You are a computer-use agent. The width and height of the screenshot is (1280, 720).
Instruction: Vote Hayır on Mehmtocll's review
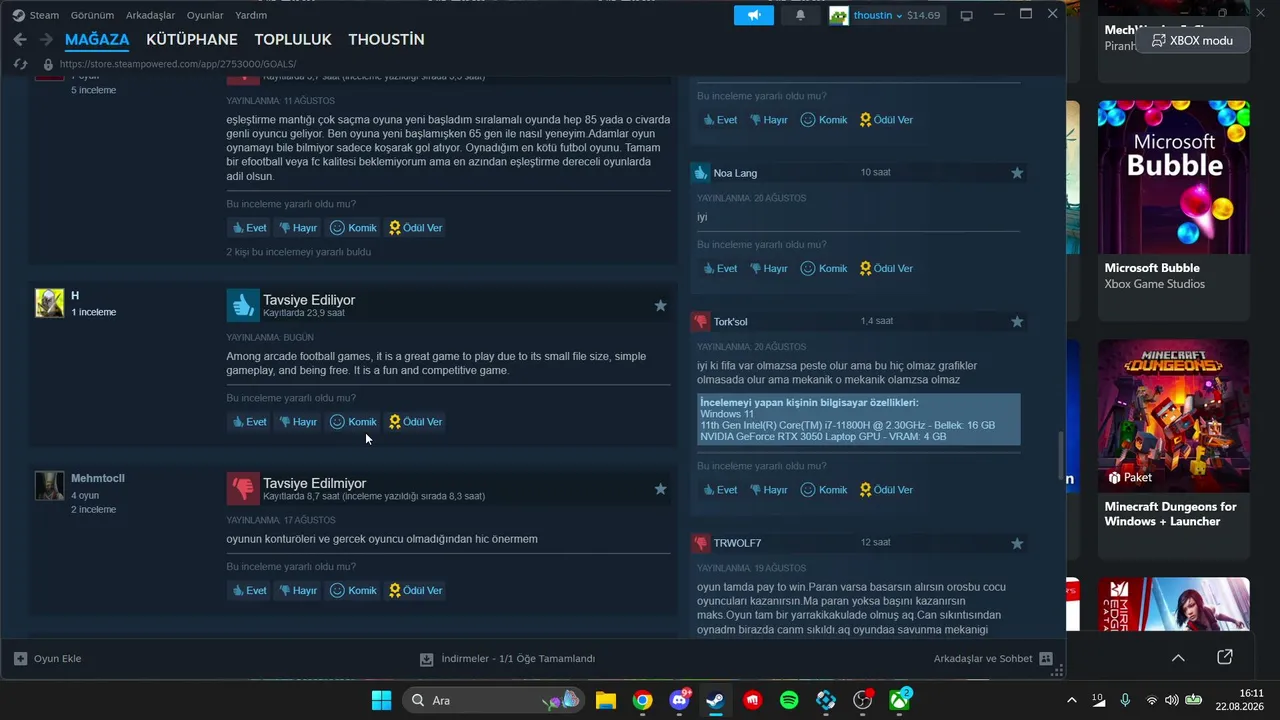(x=298, y=591)
